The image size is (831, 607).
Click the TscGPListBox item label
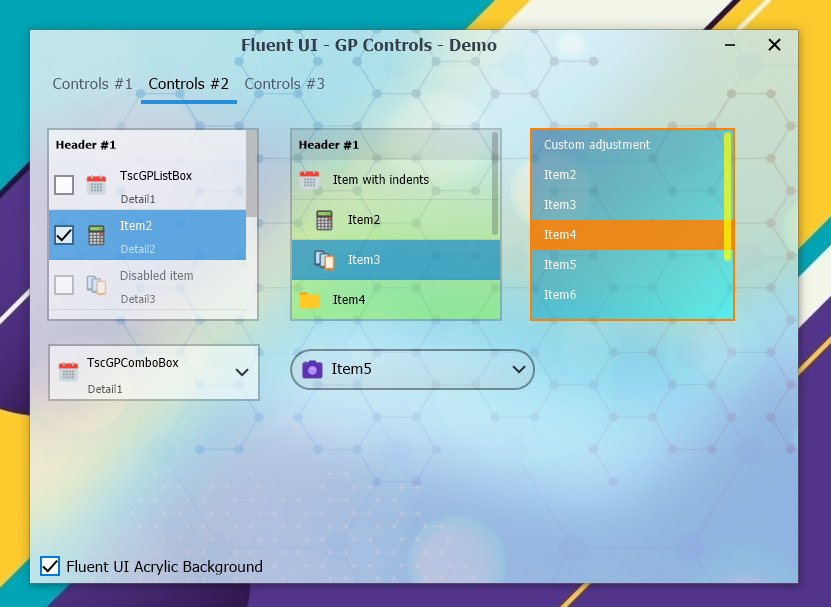tap(156, 176)
